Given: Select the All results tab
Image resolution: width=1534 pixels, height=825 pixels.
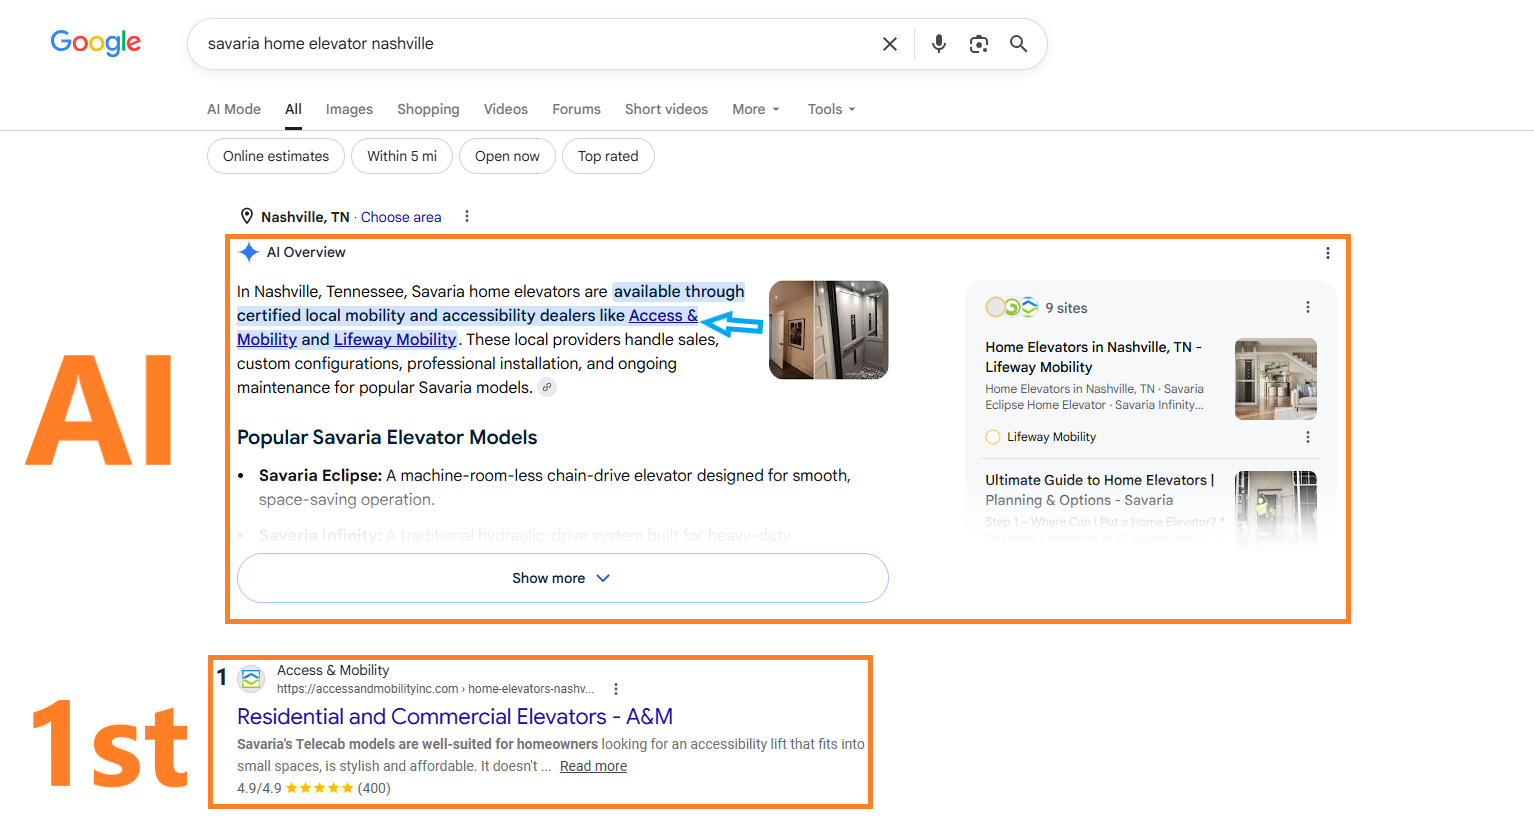Looking at the screenshot, I should [293, 109].
